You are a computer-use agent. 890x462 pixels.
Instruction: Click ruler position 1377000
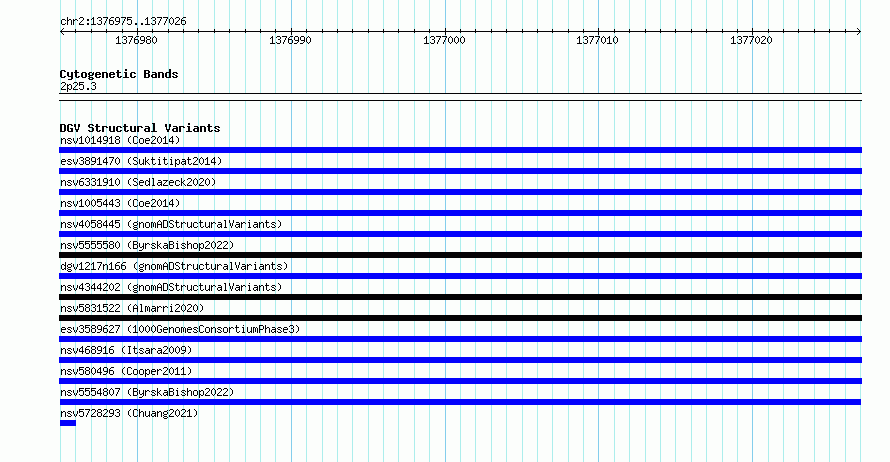(x=444, y=40)
